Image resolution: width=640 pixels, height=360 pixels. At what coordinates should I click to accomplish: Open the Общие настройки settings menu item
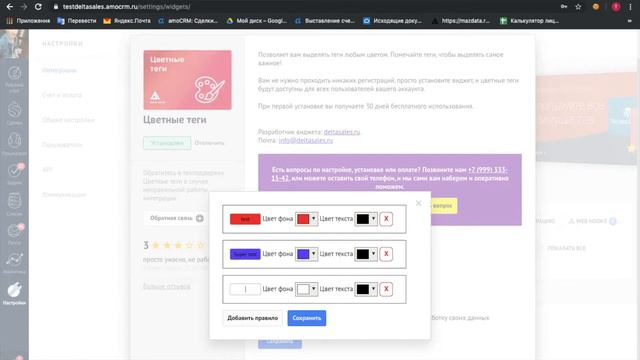[x=68, y=120]
